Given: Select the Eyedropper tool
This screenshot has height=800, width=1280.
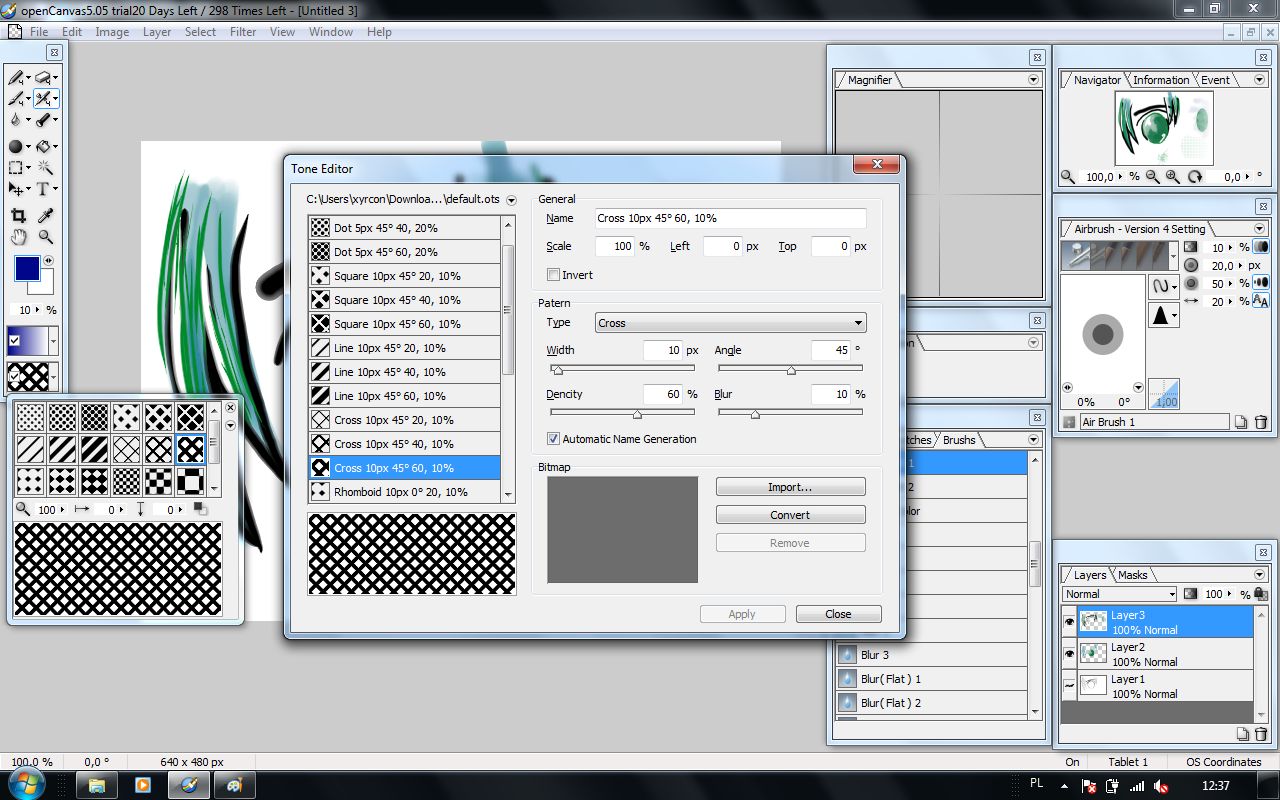Looking at the screenshot, I should tap(44, 215).
